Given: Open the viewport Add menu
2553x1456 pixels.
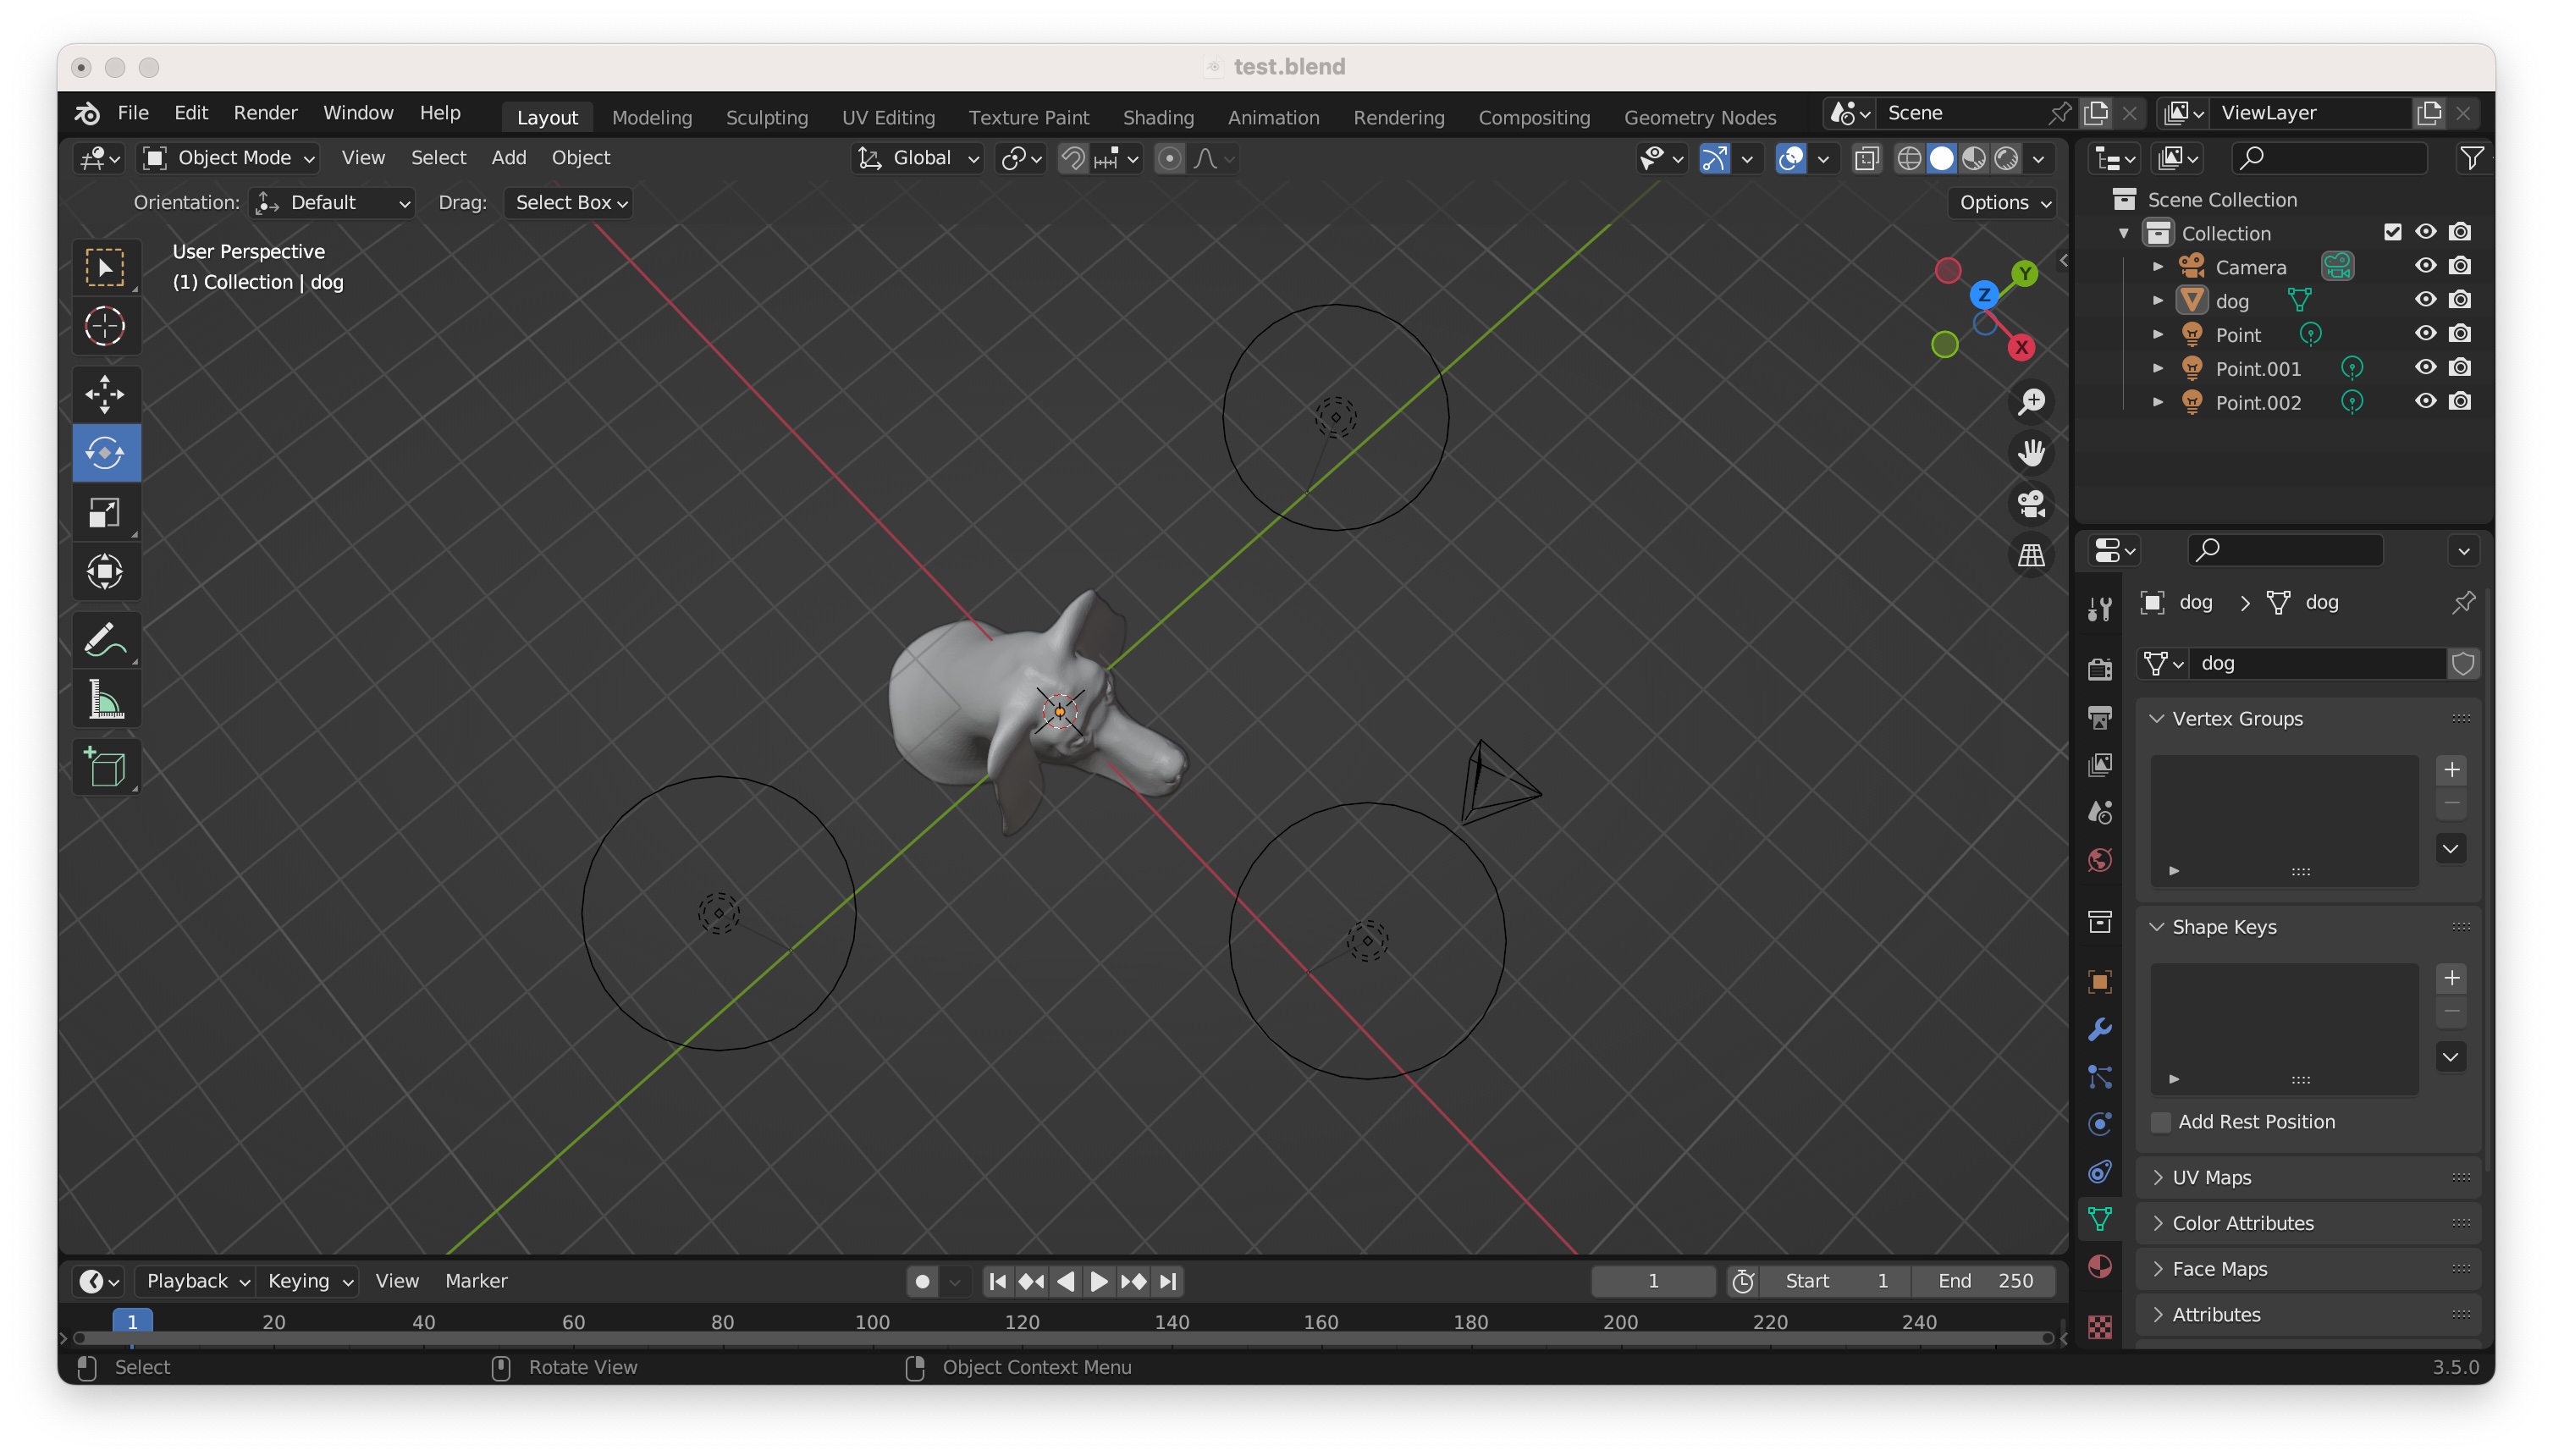Looking at the screenshot, I should (508, 158).
